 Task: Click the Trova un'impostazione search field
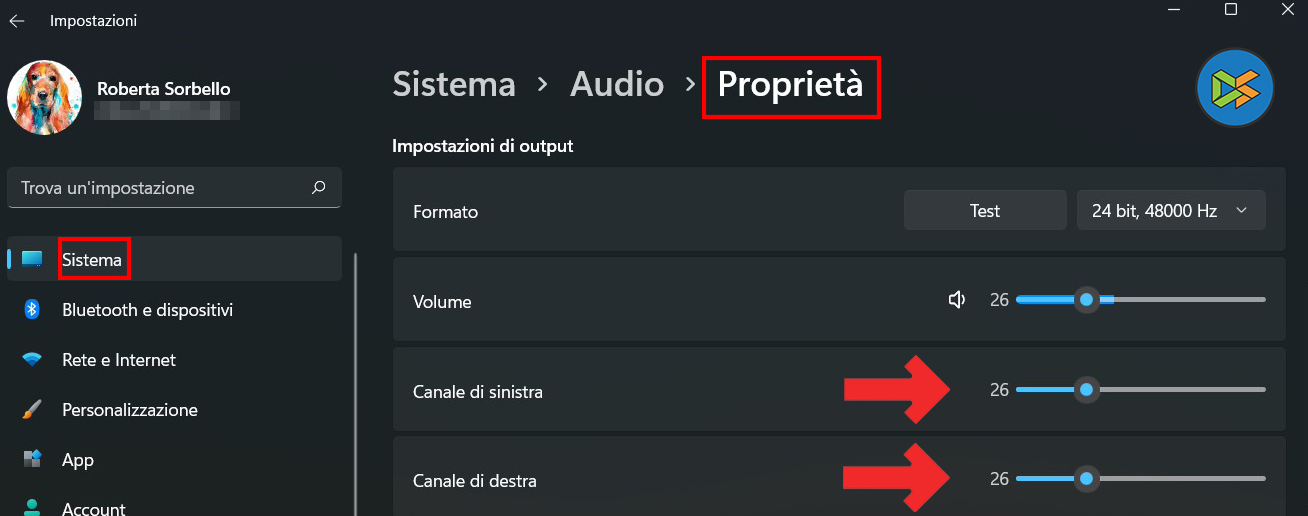click(x=160, y=188)
